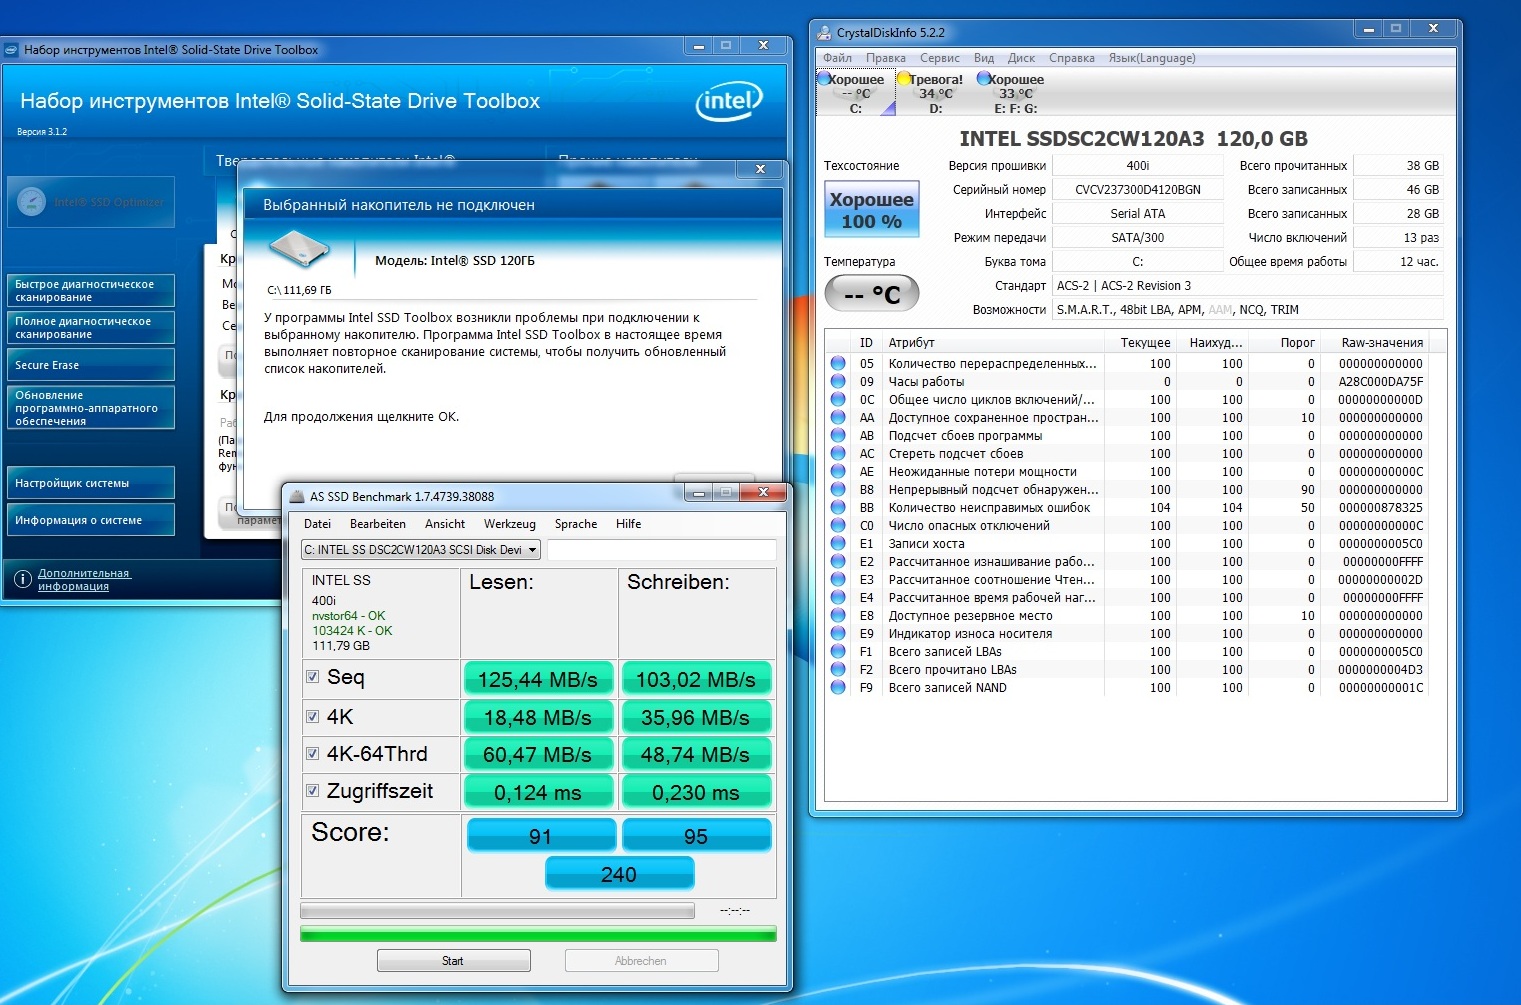Toggle the 4K-64Thrd test checkbox
This screenshot has width=1521, height=1005.
313,754
